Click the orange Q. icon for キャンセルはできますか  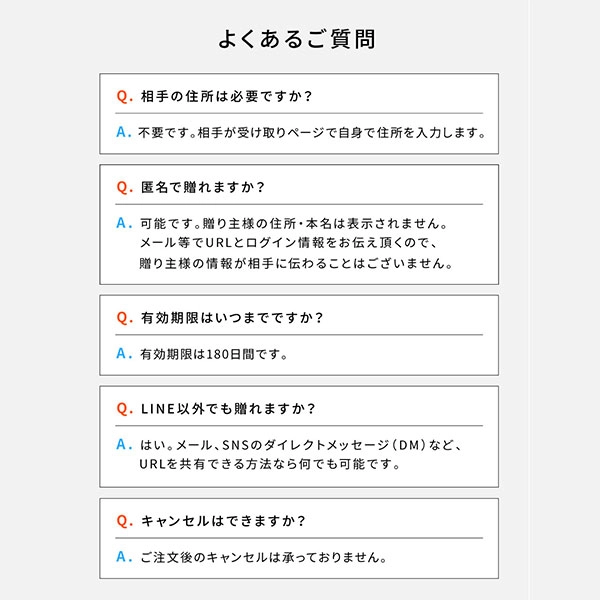coord(125,521)
